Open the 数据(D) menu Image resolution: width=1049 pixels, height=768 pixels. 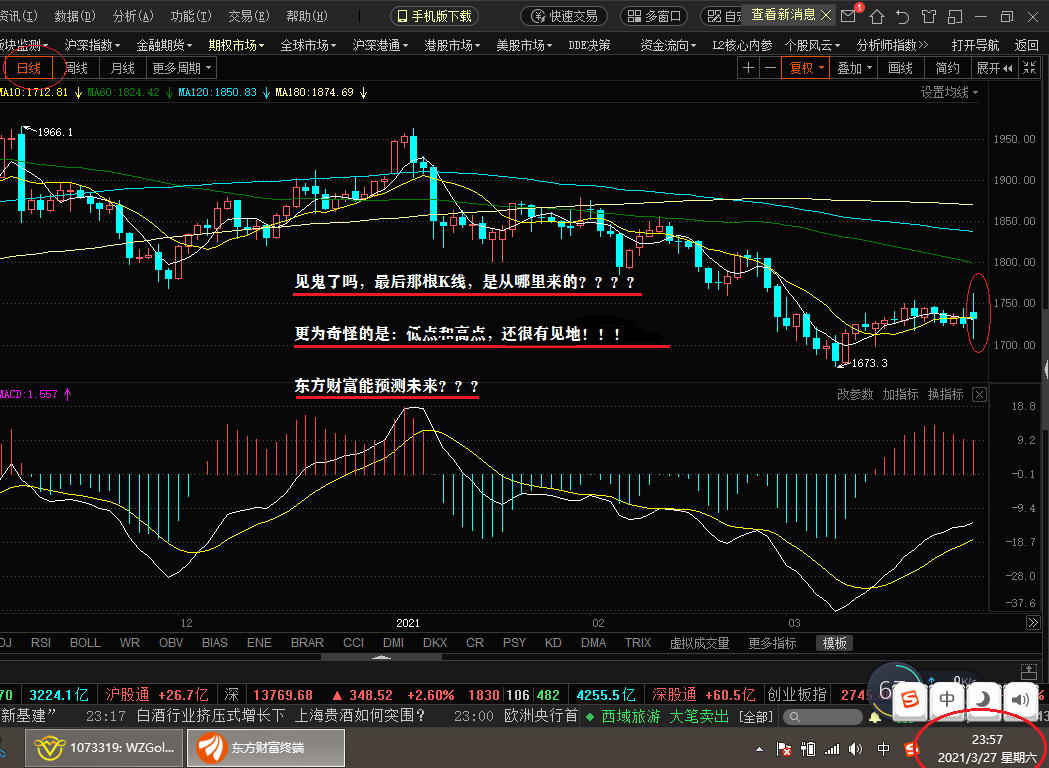pos(75,15)
